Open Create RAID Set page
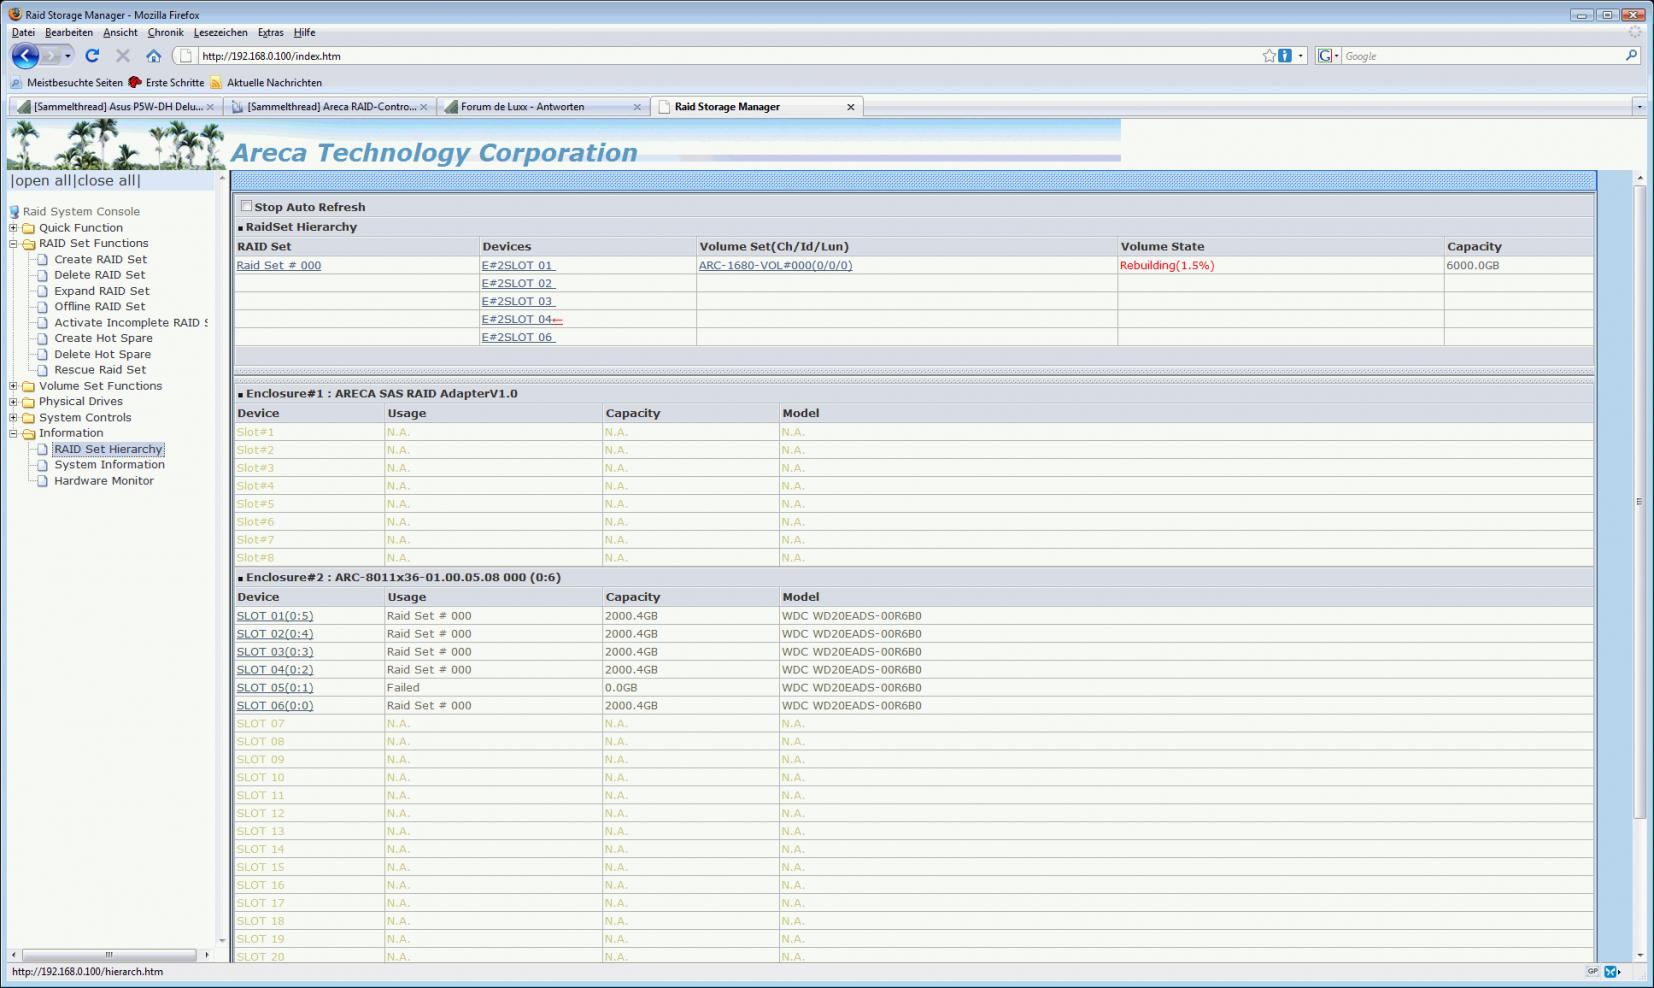 (100, 259)
